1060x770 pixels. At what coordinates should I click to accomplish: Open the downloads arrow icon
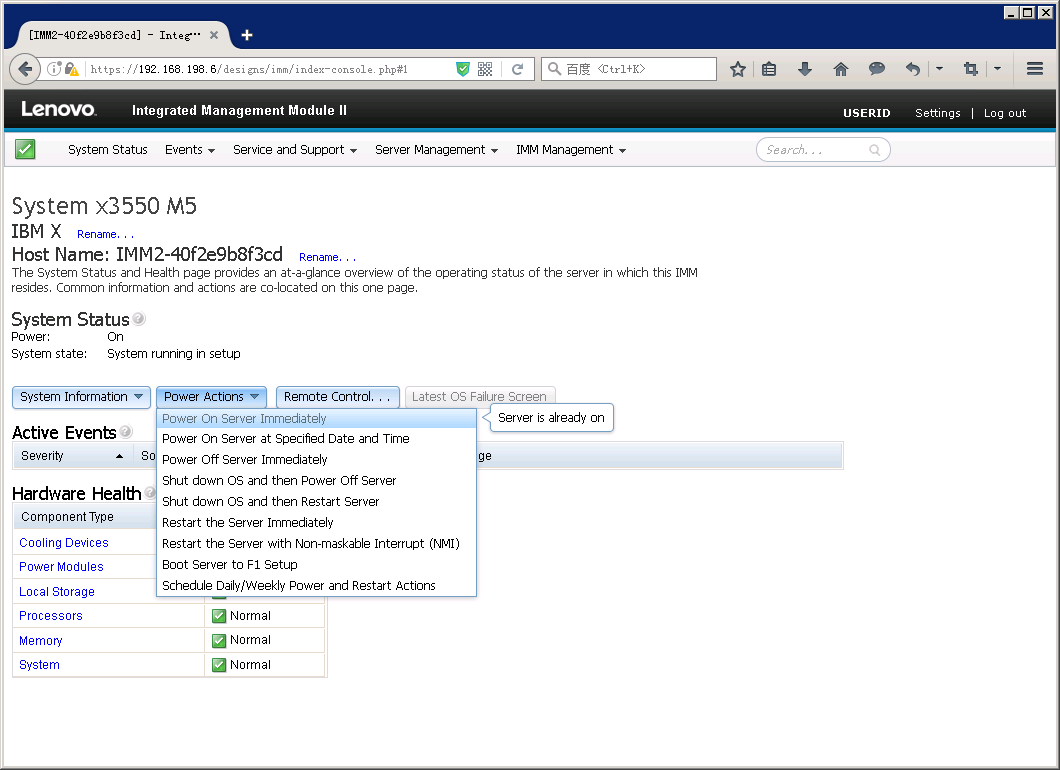pos(805,69)
